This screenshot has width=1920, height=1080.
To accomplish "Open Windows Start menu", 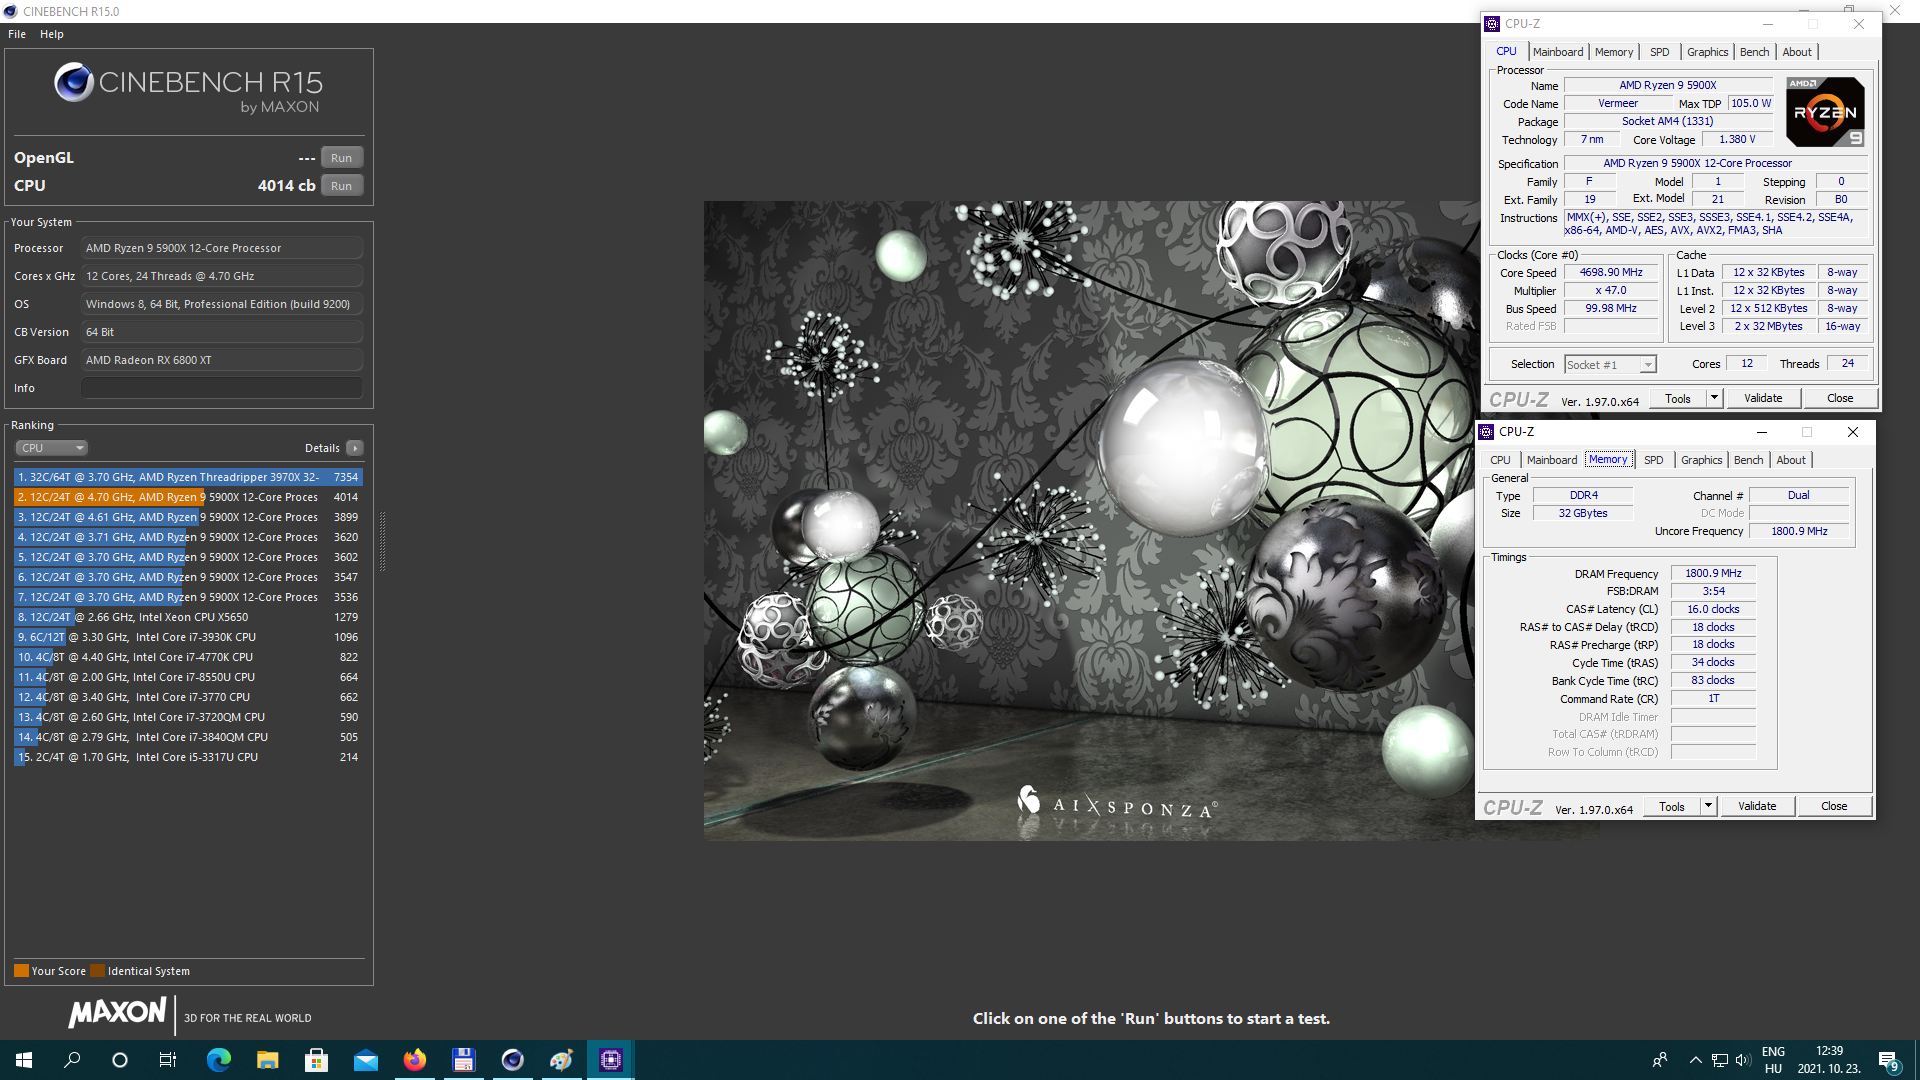I will (x=24, y=1060).
